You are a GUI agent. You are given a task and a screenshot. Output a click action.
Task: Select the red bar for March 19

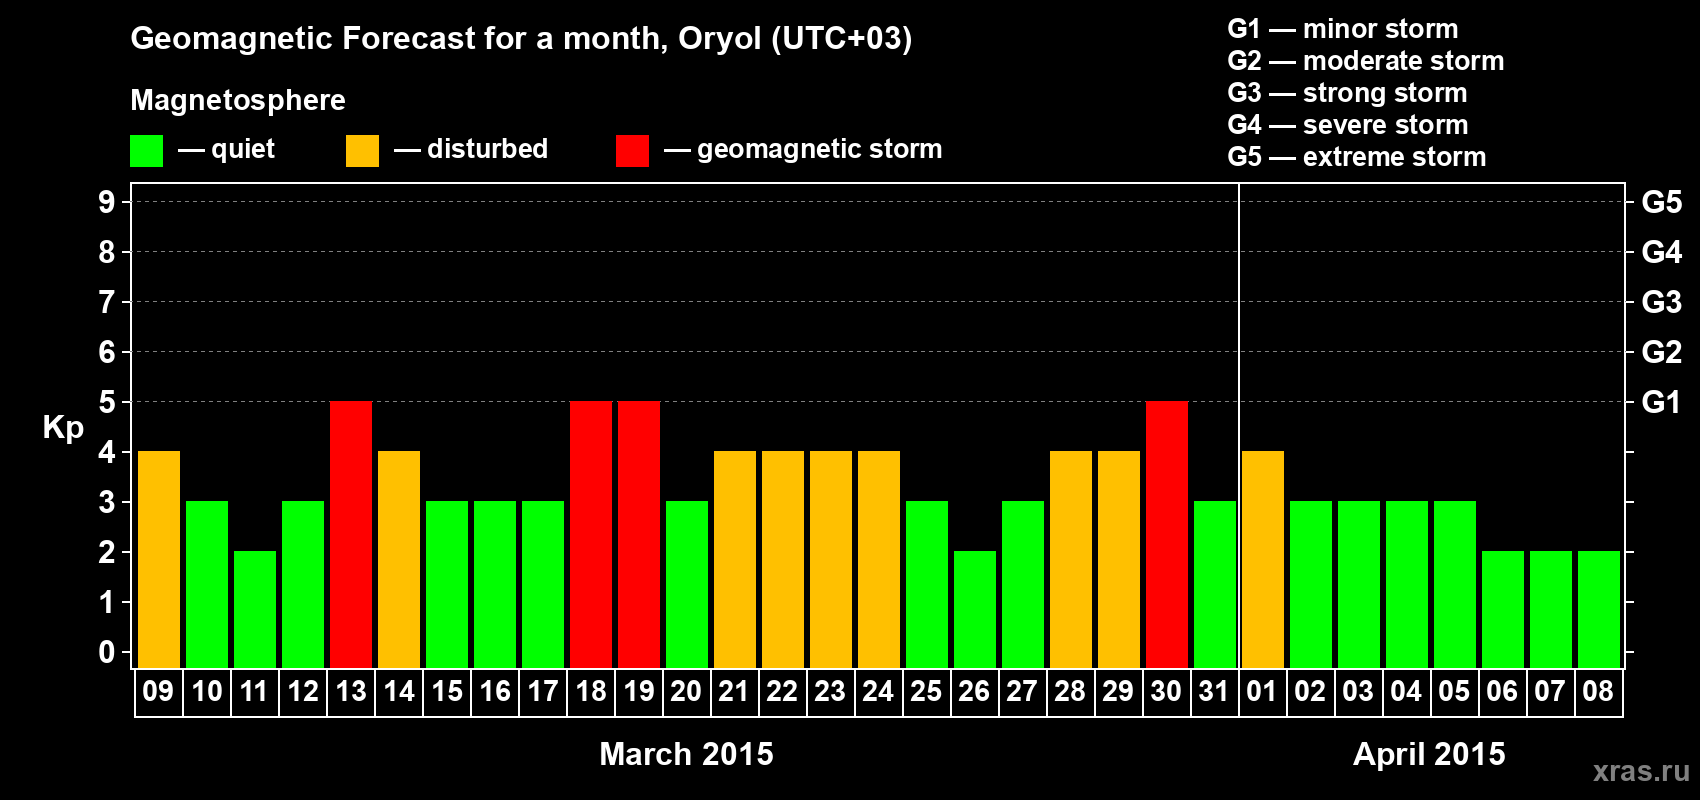(x=639, y=534)
